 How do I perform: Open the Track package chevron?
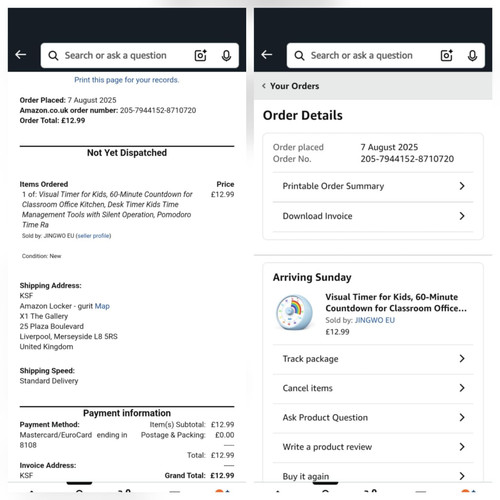point(462,359)
